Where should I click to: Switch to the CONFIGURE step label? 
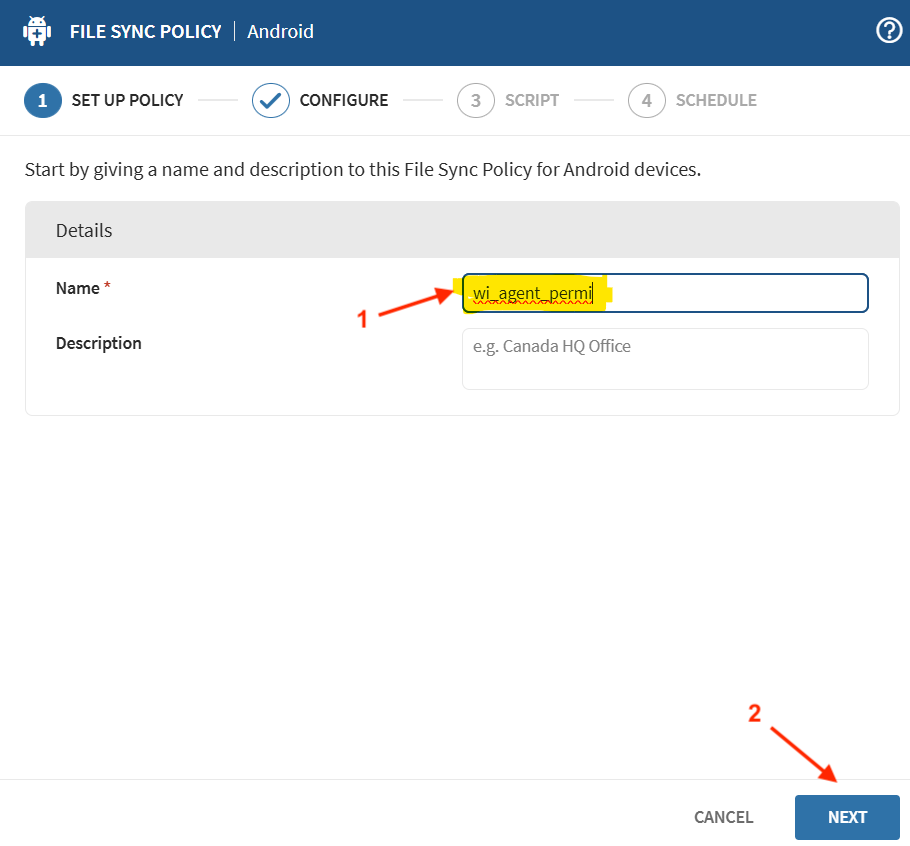click(343, 100)
